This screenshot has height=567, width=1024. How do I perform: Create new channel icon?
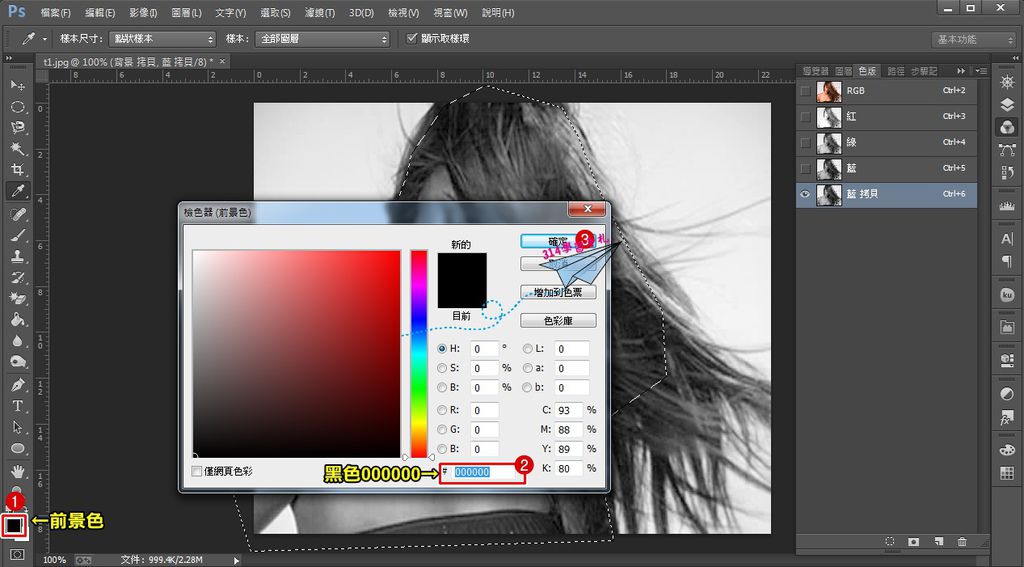[938, 542]
